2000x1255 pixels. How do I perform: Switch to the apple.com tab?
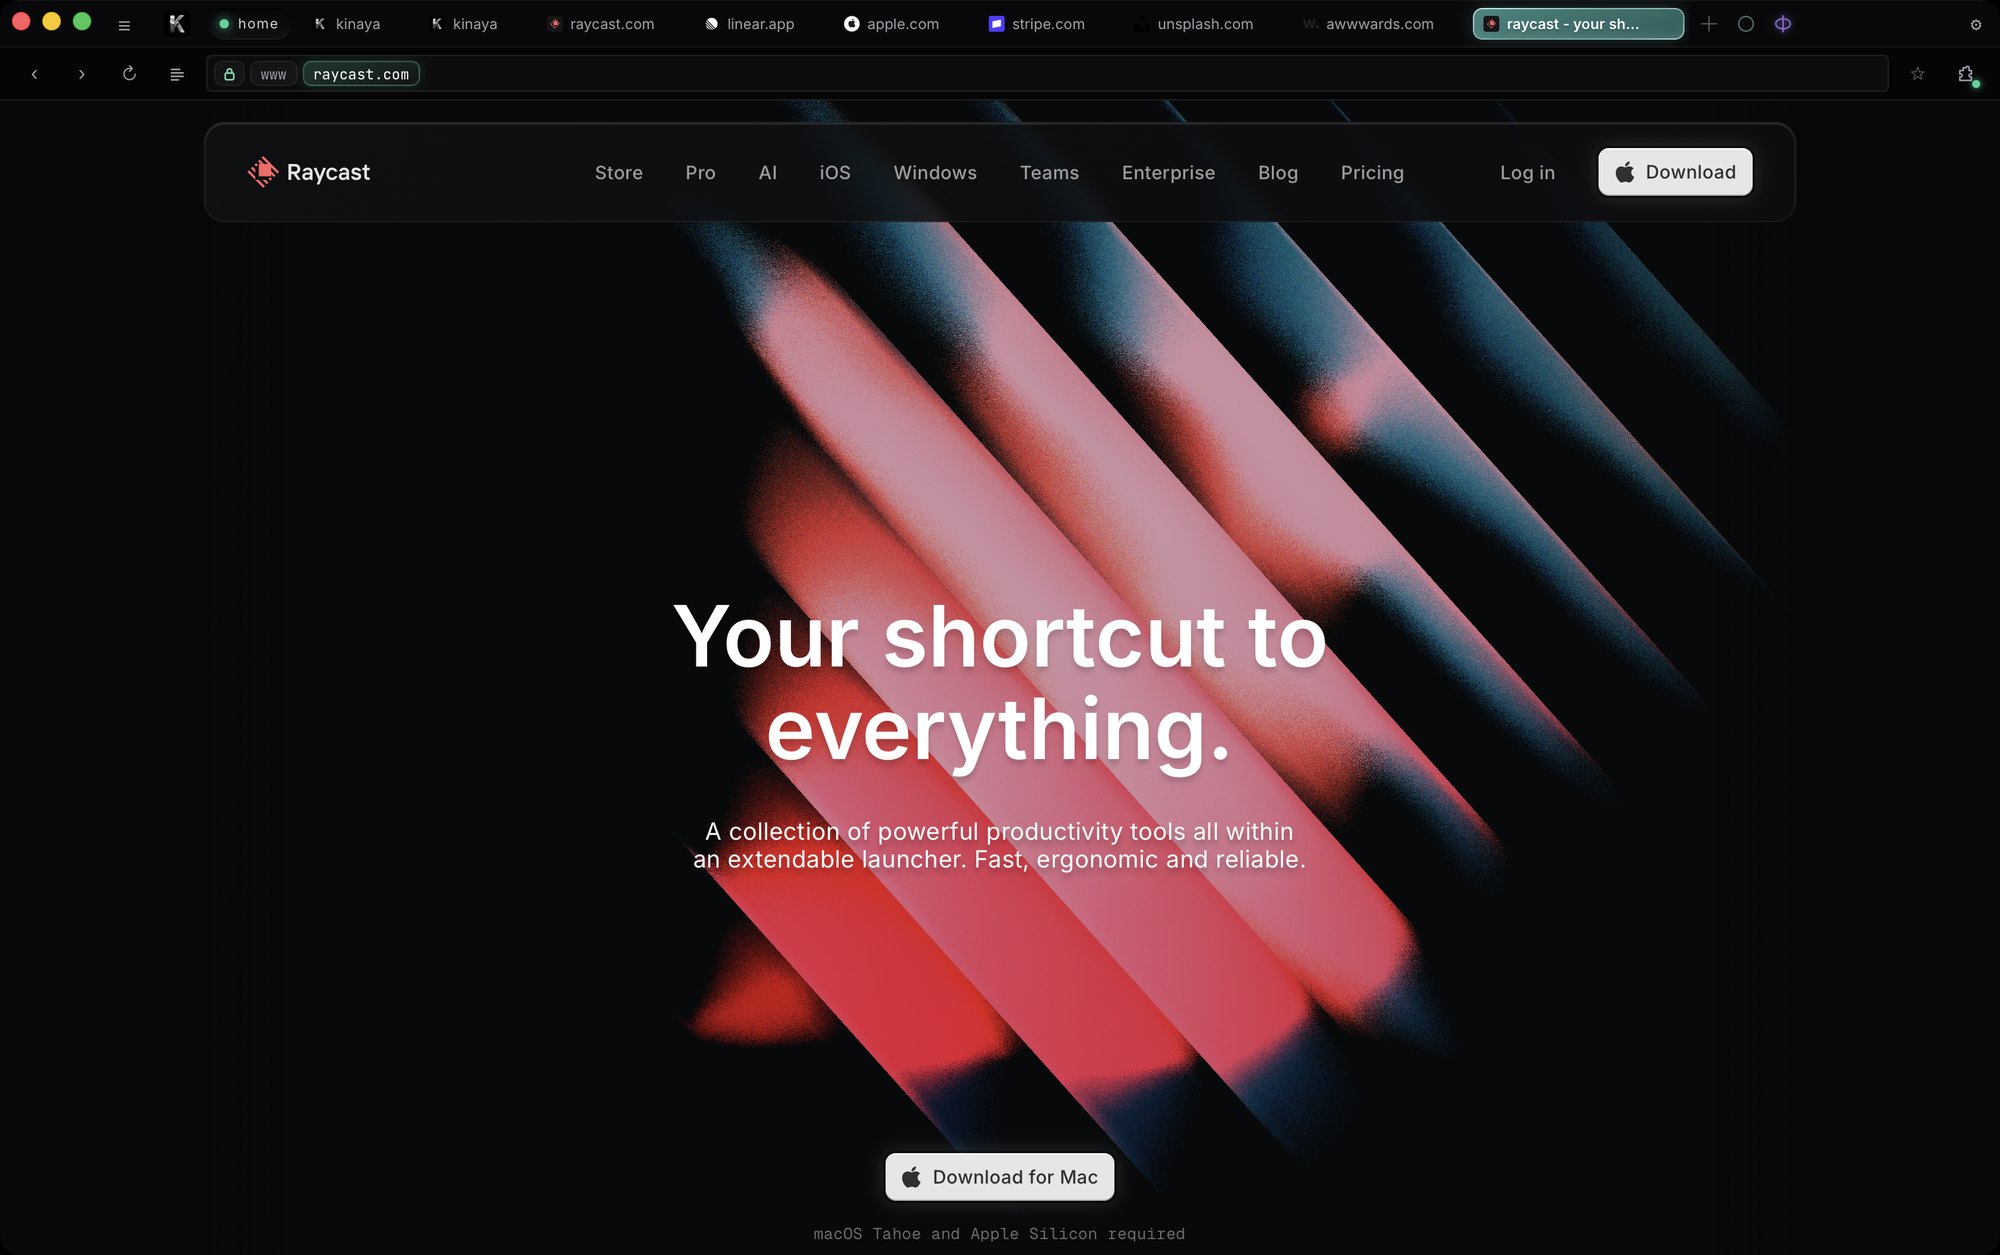pyautogui.click(x=892, y=24)
